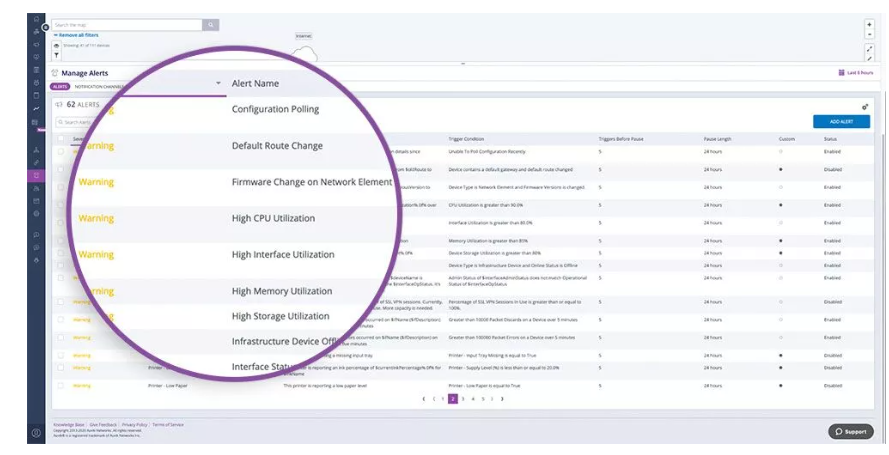
Task: Zoom in the map with plus button
Action: (x=869, y=24)
